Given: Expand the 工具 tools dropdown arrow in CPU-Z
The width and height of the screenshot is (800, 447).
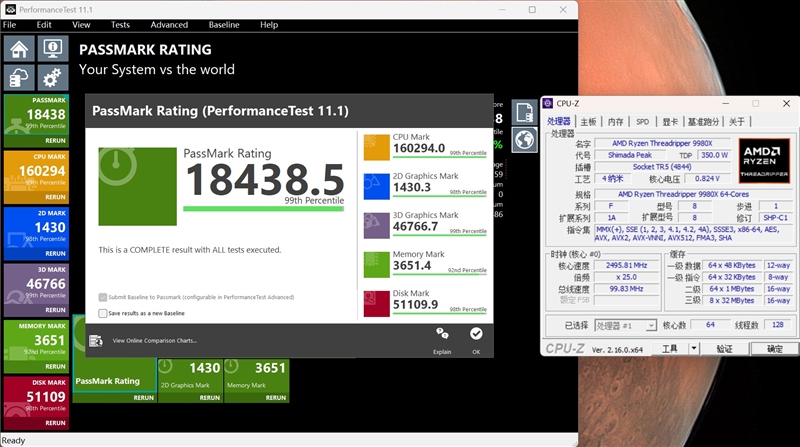Looking at the screenshot, I should (x=693, y=349).
